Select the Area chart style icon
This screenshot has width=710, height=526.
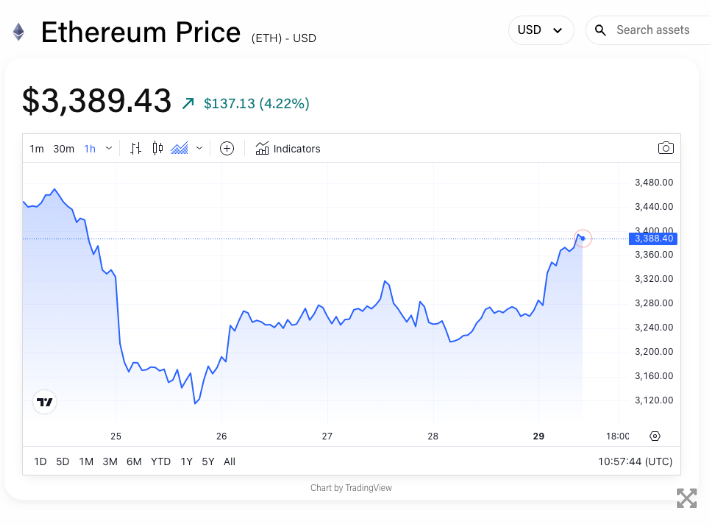pyautogui.click(x=180, y=148)
